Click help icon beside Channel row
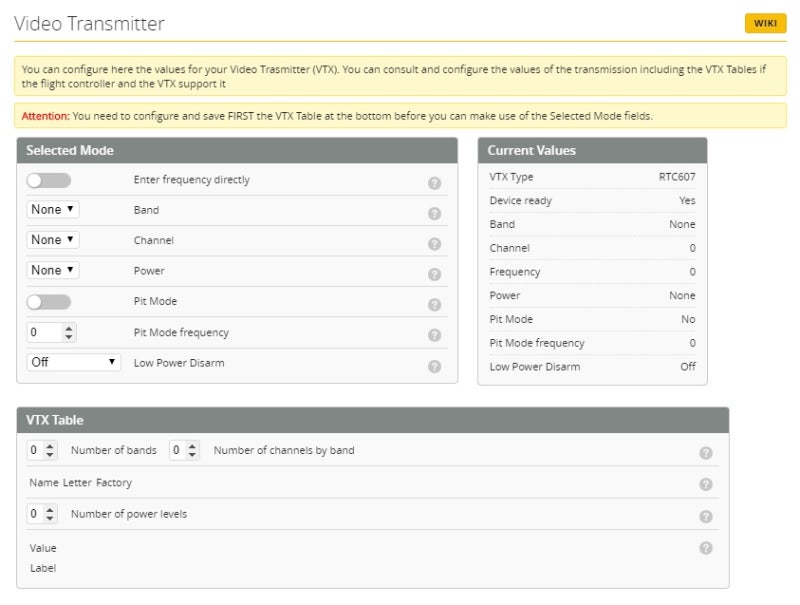This screenshot has height=605, width=800. (434, 244)
